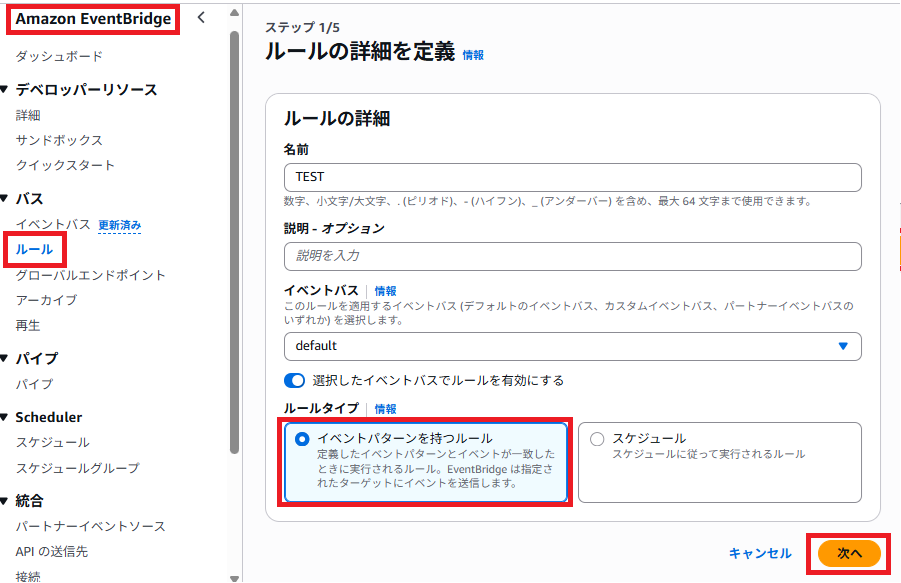Open パートナーイベントソース in the sidebar
The width and height of the screenshot is (901, 583).
[90, 526]
